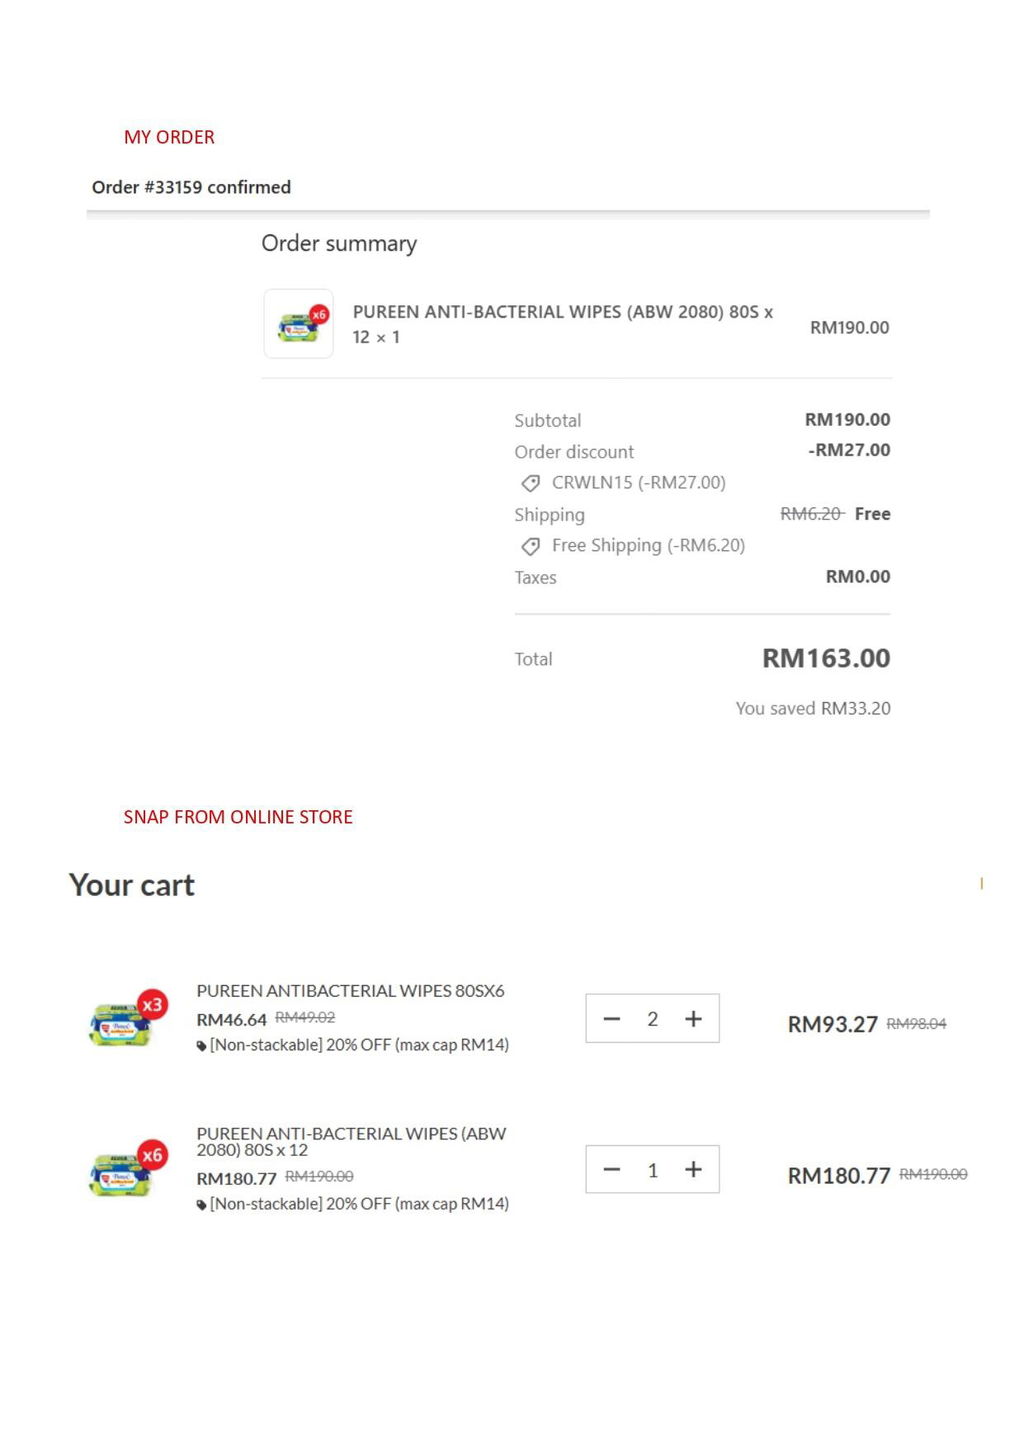Image resolution: width=1024 pixels, height=1448 pixels.
Task: Click the order summary product thumbnail
Action: 298,324
